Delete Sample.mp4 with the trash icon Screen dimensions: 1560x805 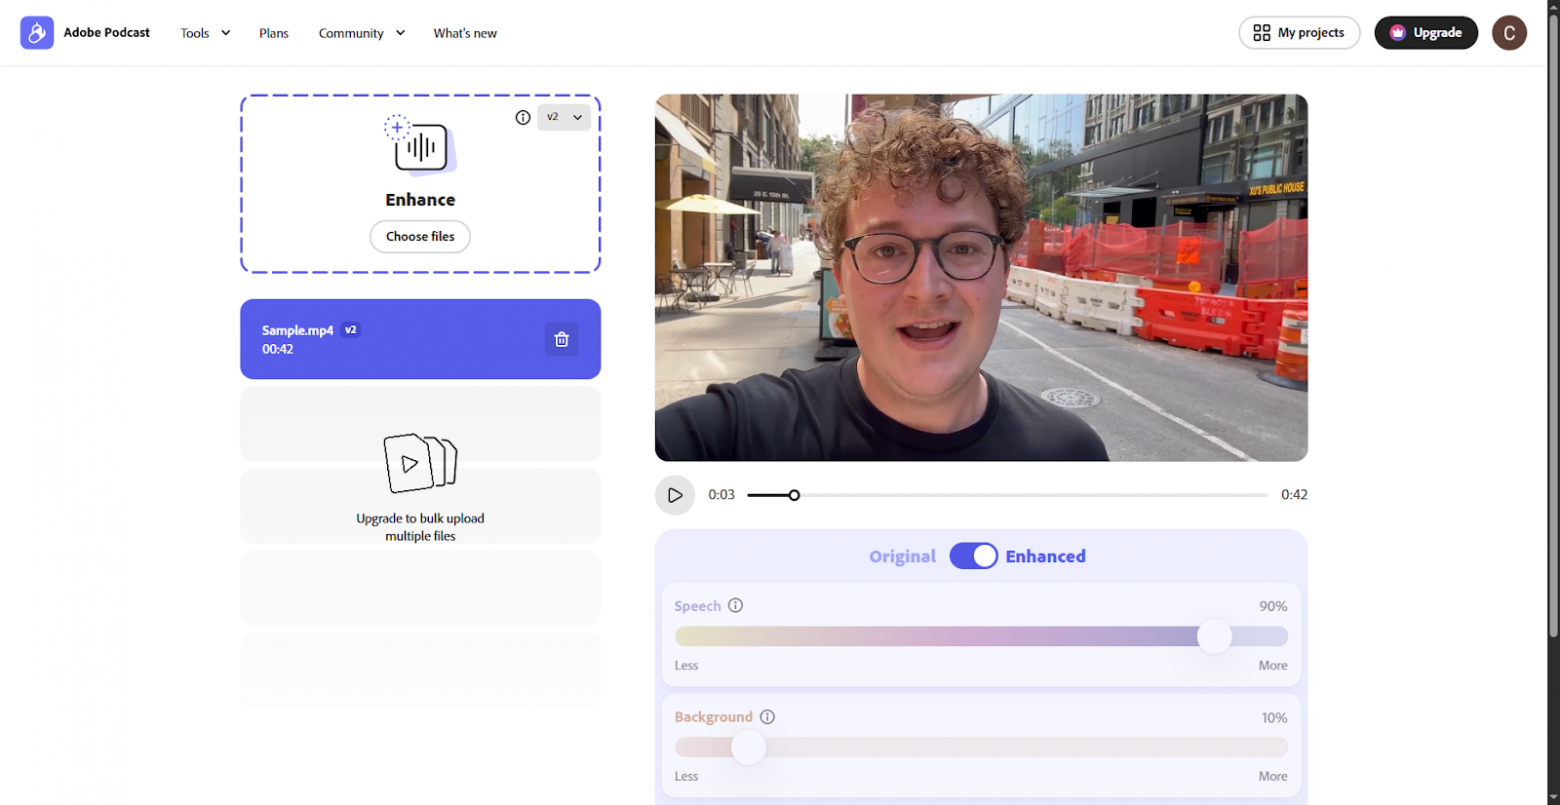[x=561, y=339]
